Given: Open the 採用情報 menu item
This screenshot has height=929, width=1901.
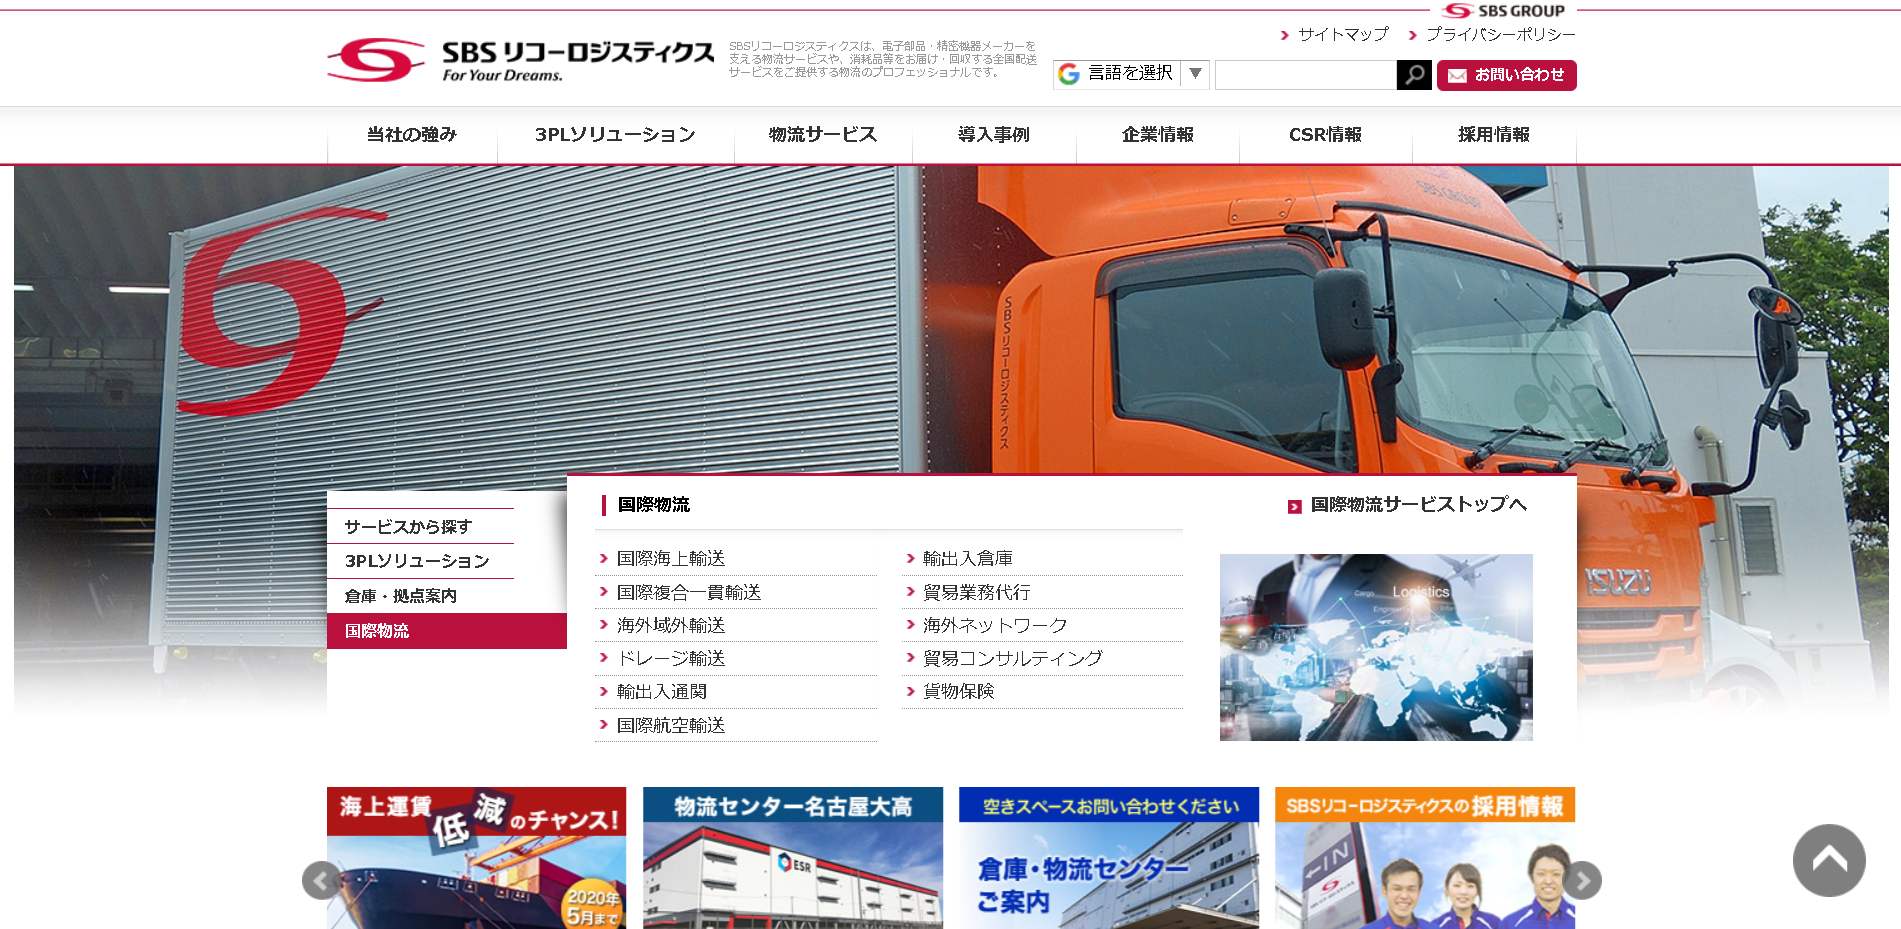Looking at the screenshot, I should (1493, 135).
